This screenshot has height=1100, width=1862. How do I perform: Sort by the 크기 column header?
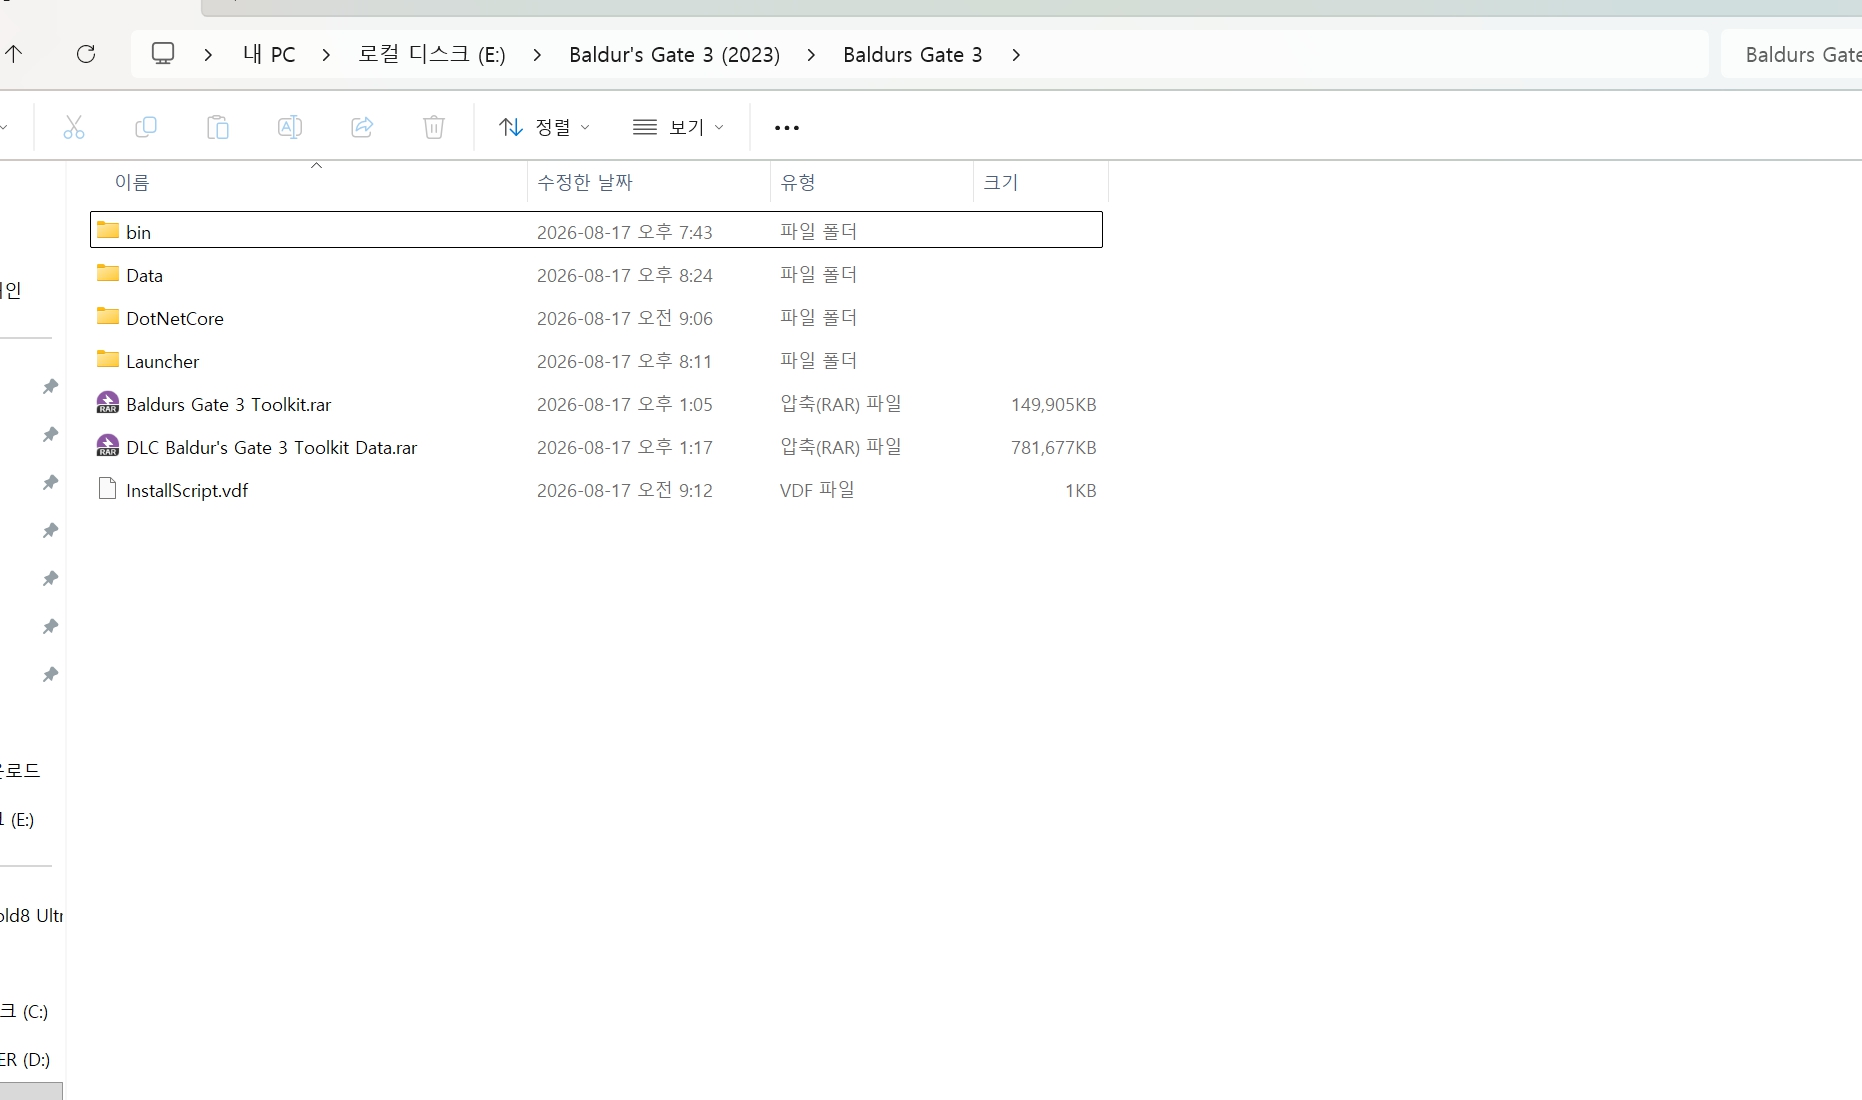pos(1001,182)
